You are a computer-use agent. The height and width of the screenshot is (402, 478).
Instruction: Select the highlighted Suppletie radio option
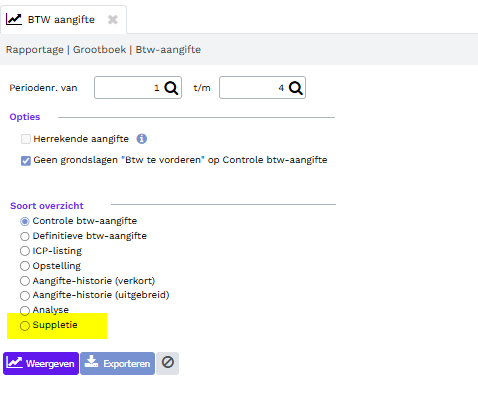click(x=25, y=326)
